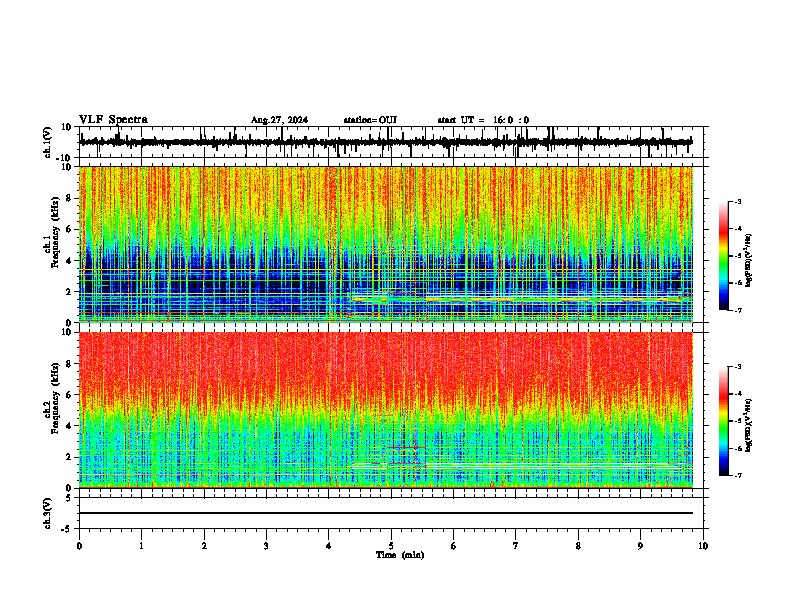The image size is (792, 612).
Task: Click the ch.2 "Frequency (kHz)" axis label
Action: pyautogui.click(x=55, y=398)
